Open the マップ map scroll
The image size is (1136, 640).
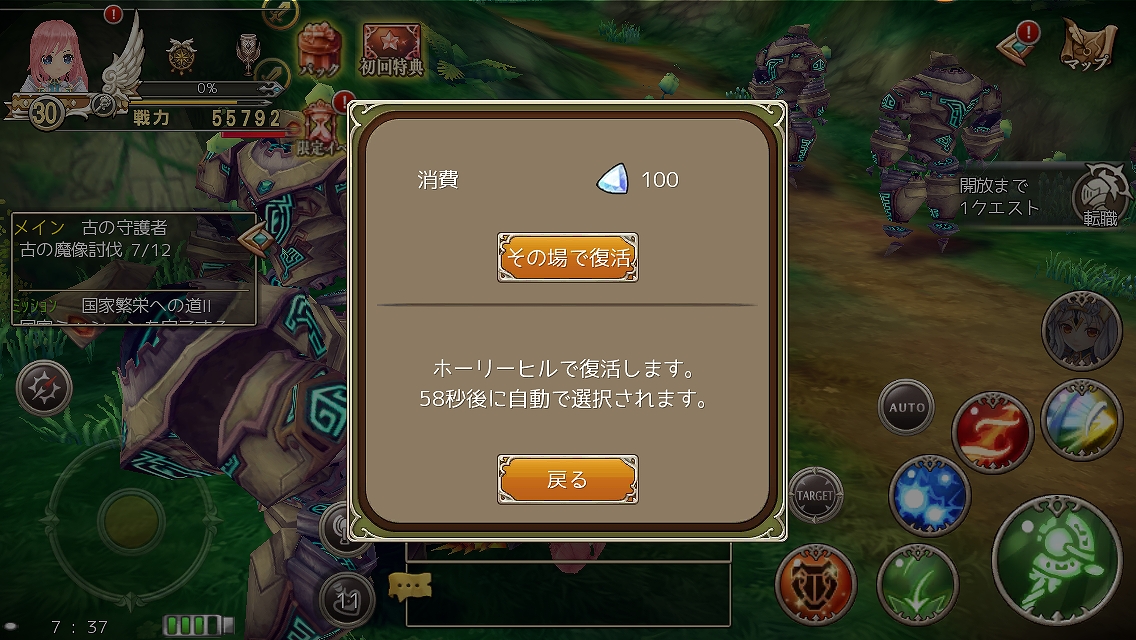1087,45
